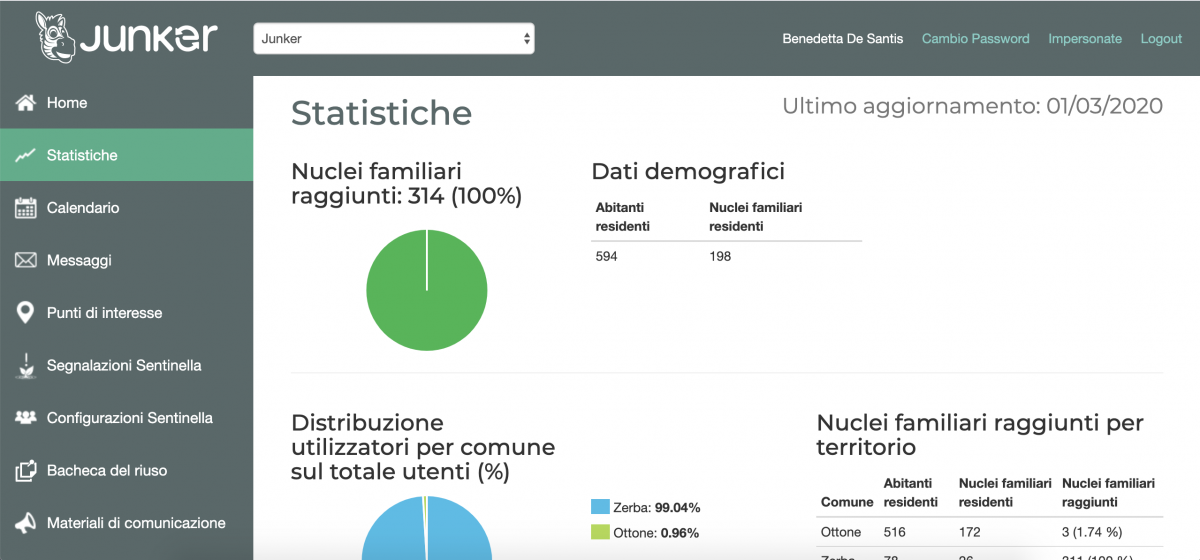The height and width of the screenshot is (560, 1200).
Task: Click the Statistiche page heading
Action: tap(381, 113)
